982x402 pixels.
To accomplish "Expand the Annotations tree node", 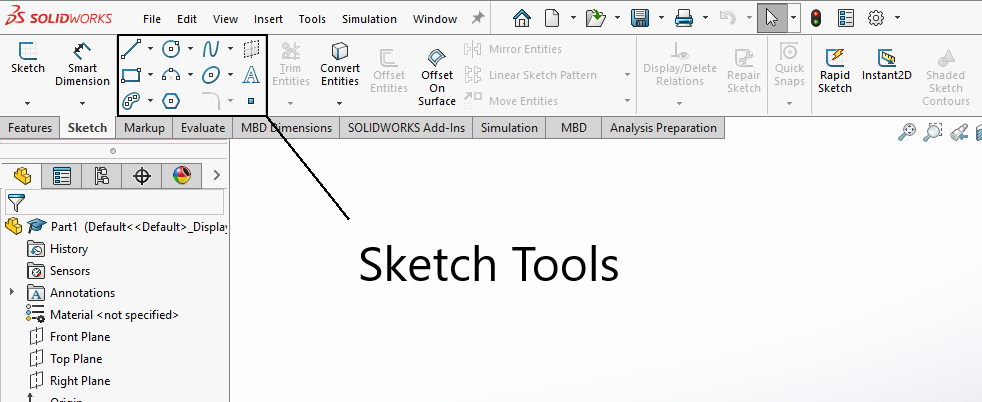I will pos(12,292).
